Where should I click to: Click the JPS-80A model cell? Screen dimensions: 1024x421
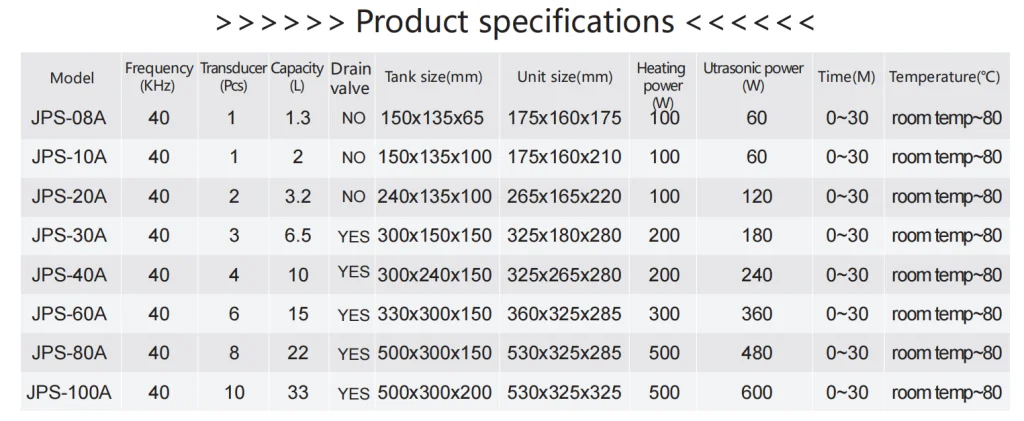pyautogui.click(x=69, y=353)
